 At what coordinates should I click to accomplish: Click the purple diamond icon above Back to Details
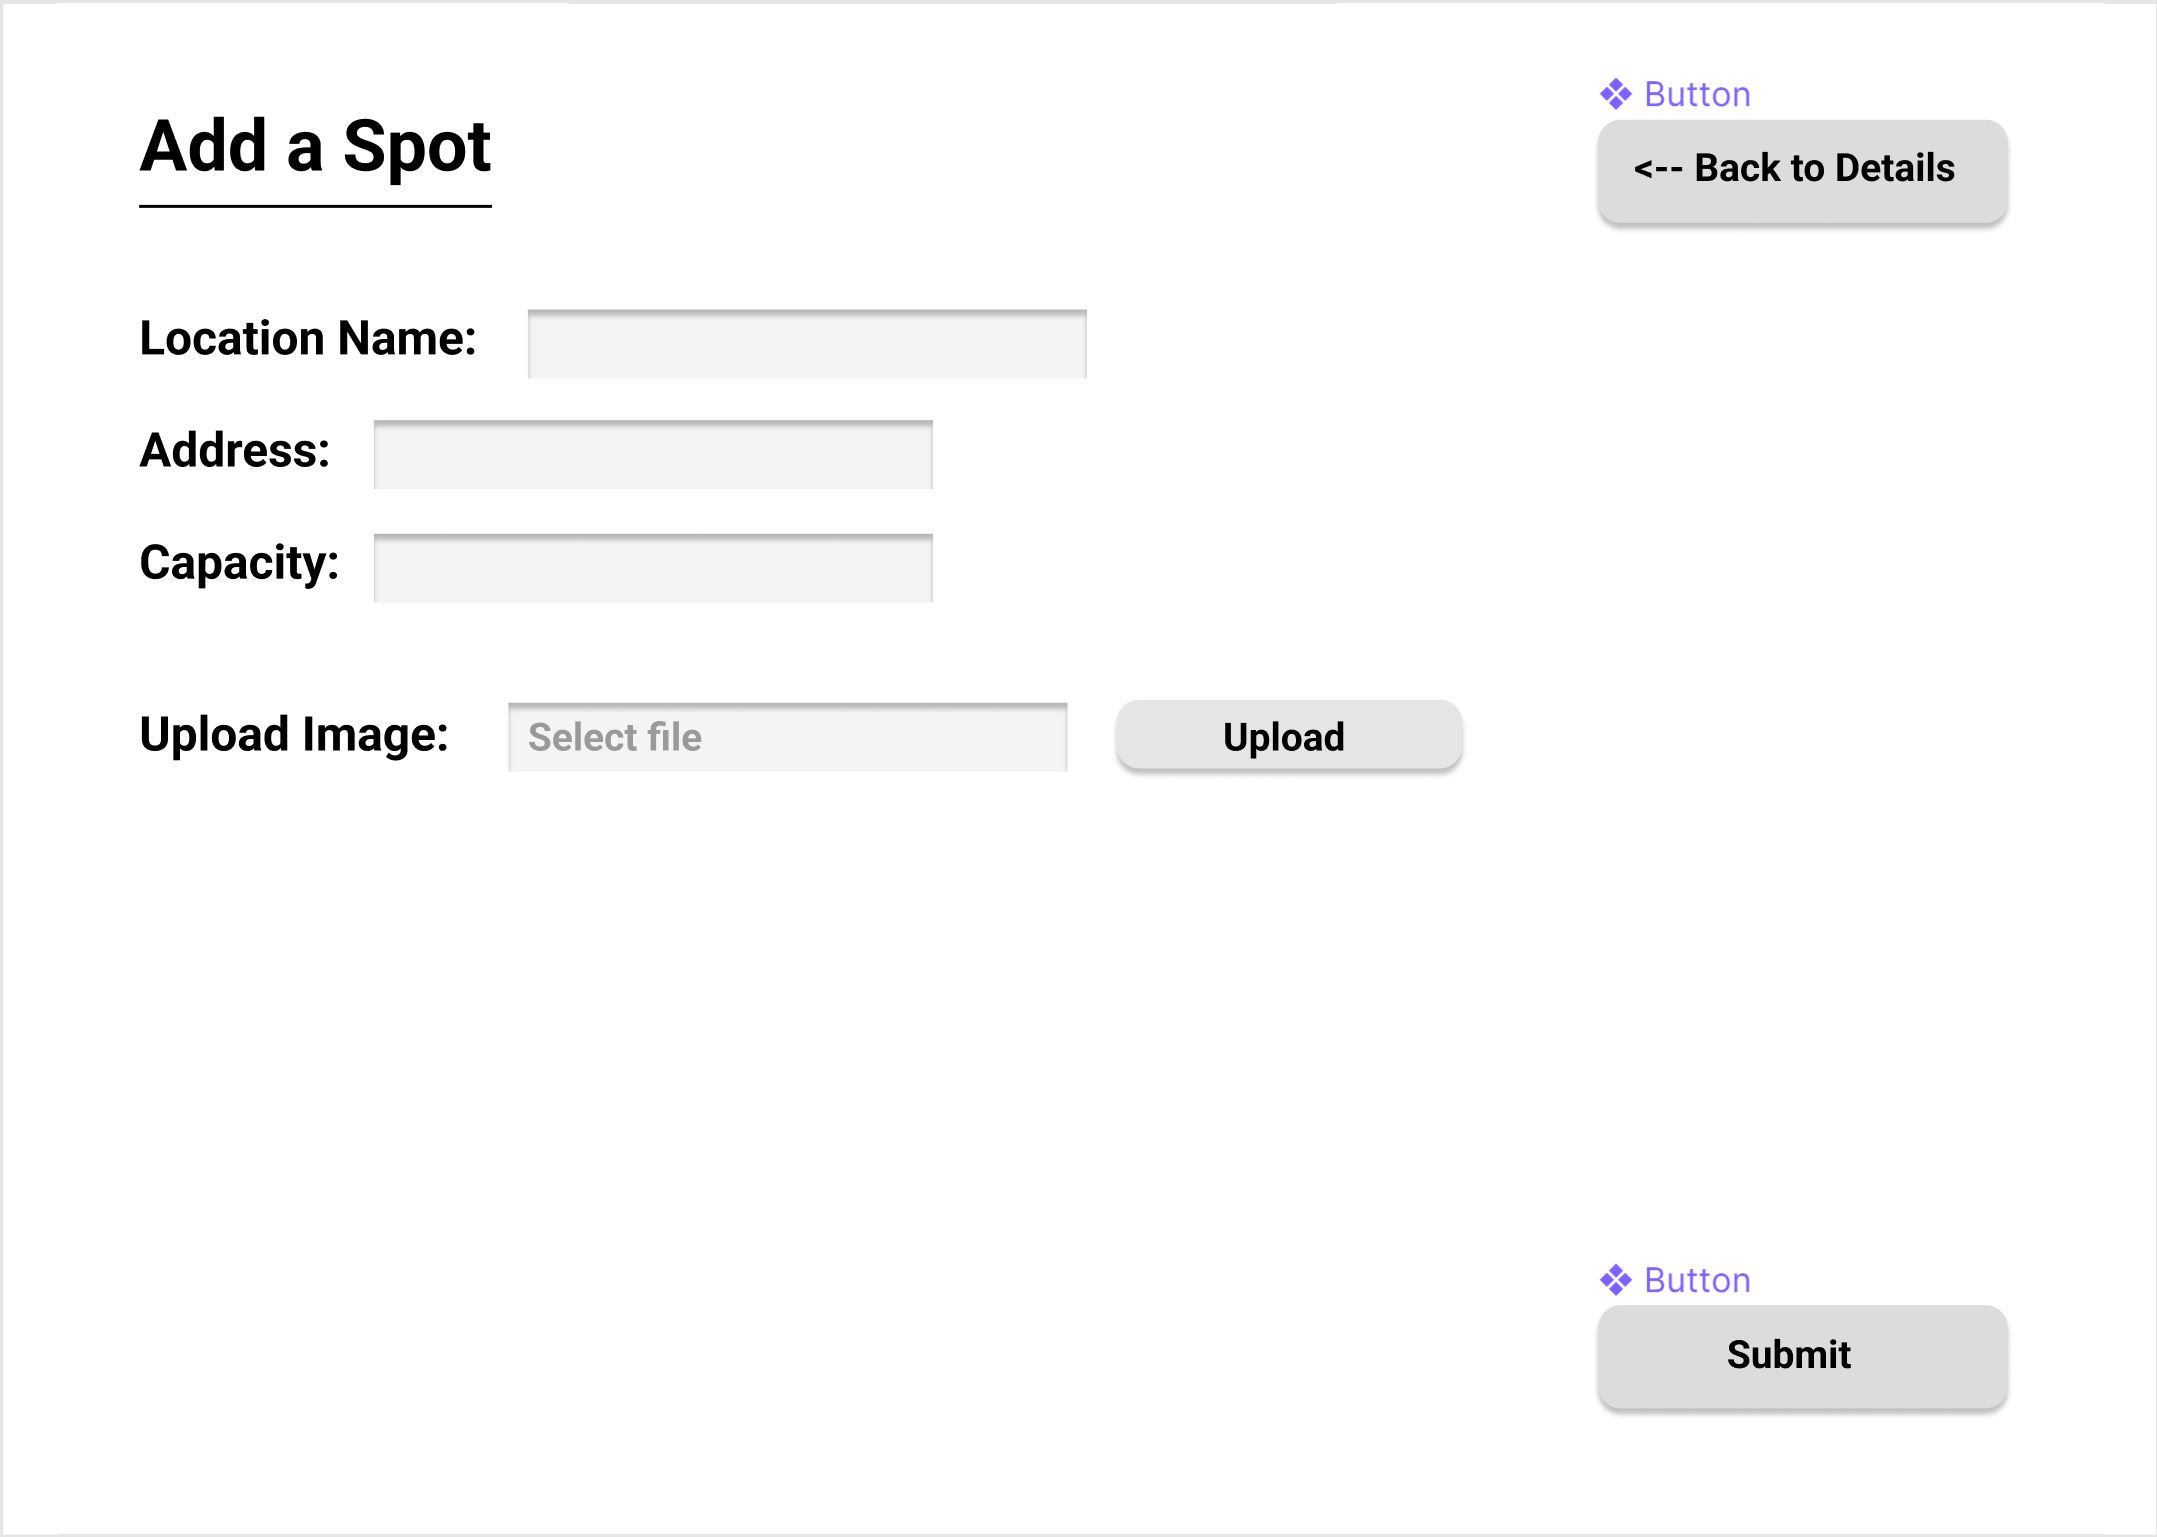click(x=1617, y=93)
